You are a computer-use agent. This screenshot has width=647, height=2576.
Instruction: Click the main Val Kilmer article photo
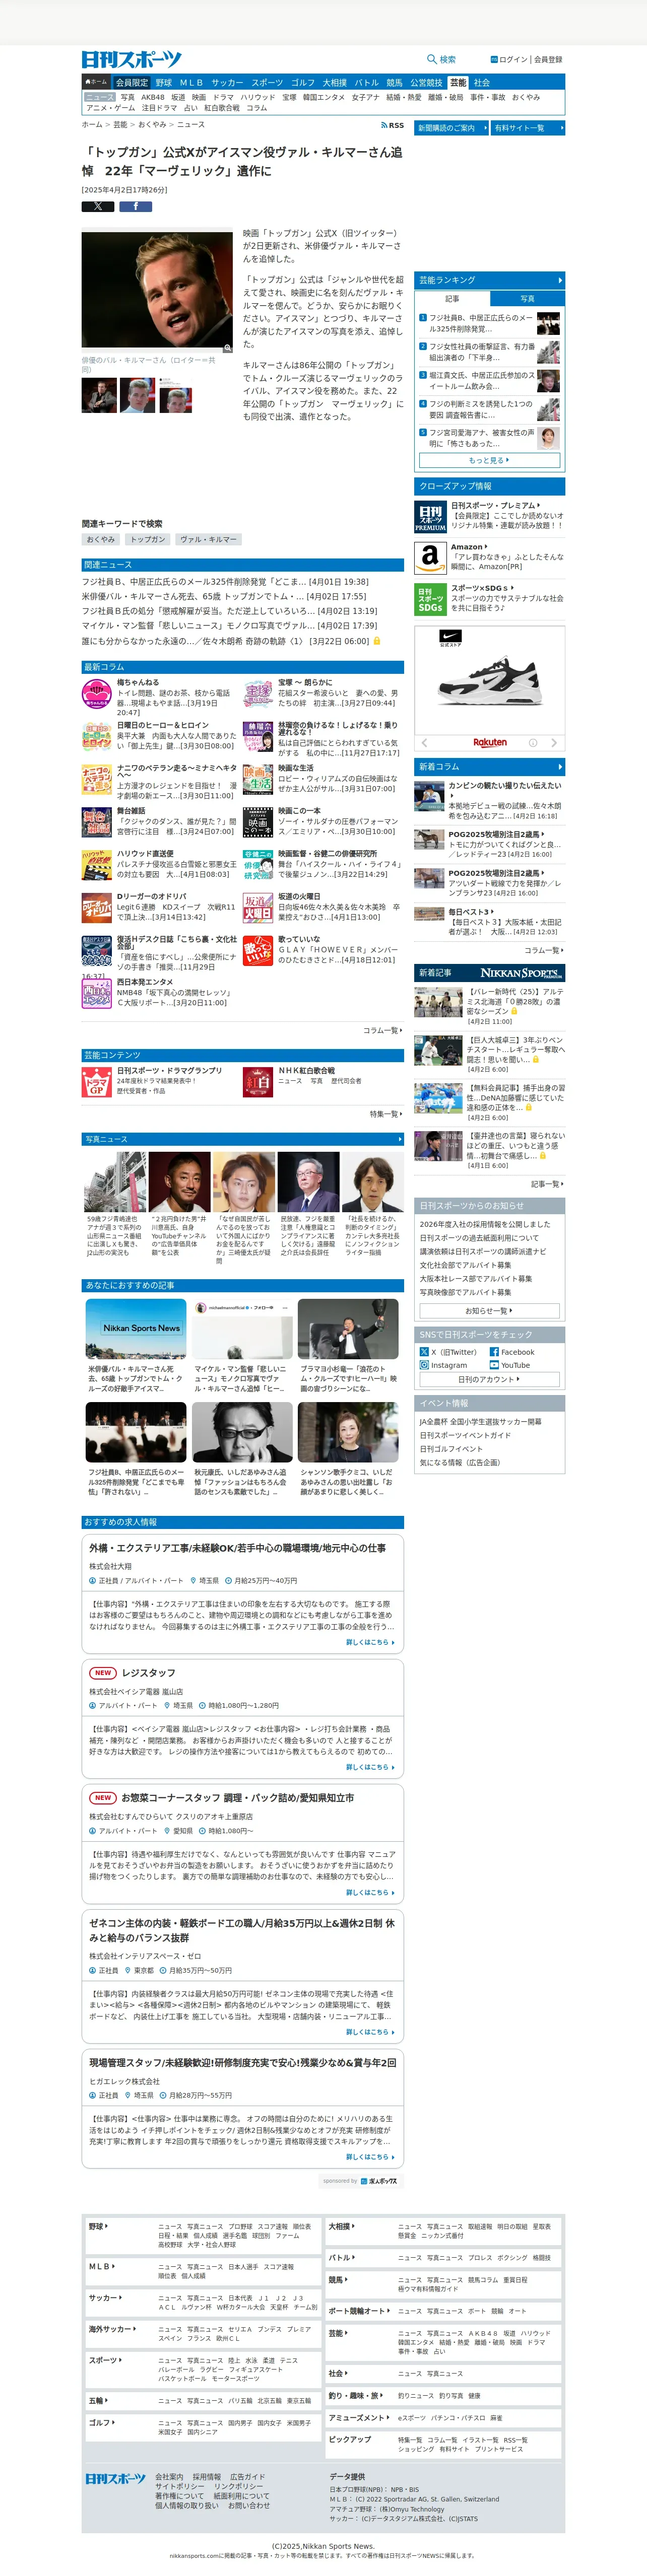point(157,291)
